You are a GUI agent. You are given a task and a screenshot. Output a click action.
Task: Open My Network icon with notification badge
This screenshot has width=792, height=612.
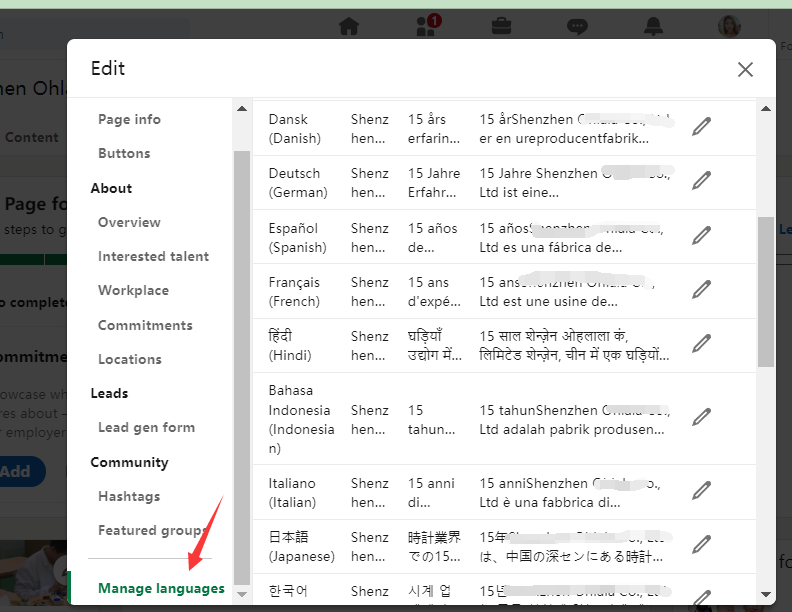tap(428, 25)
